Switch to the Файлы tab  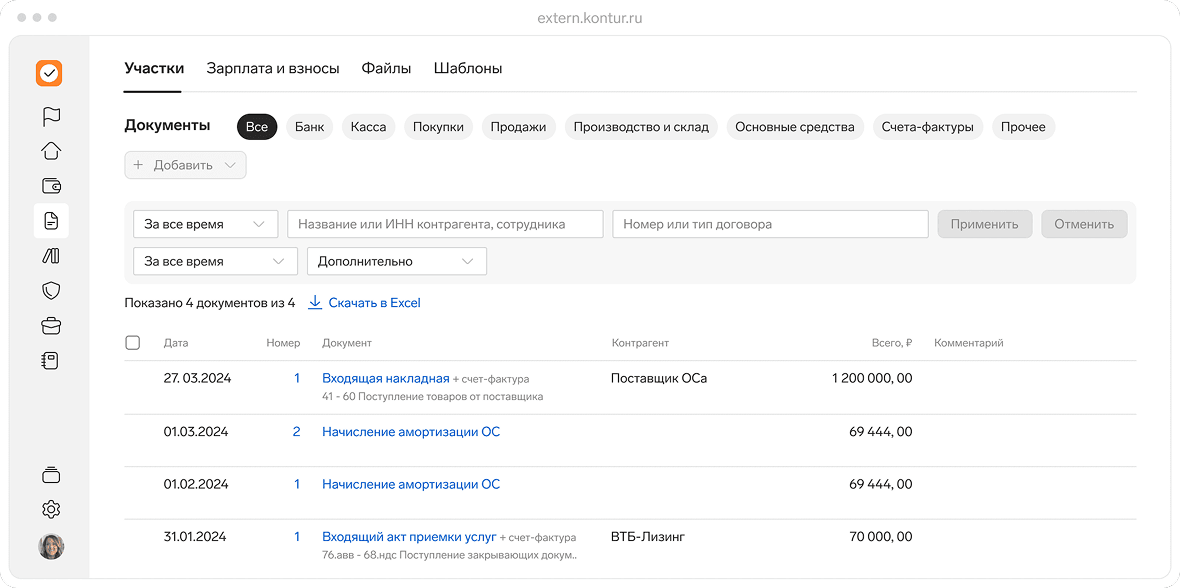(x=386, y=68)
